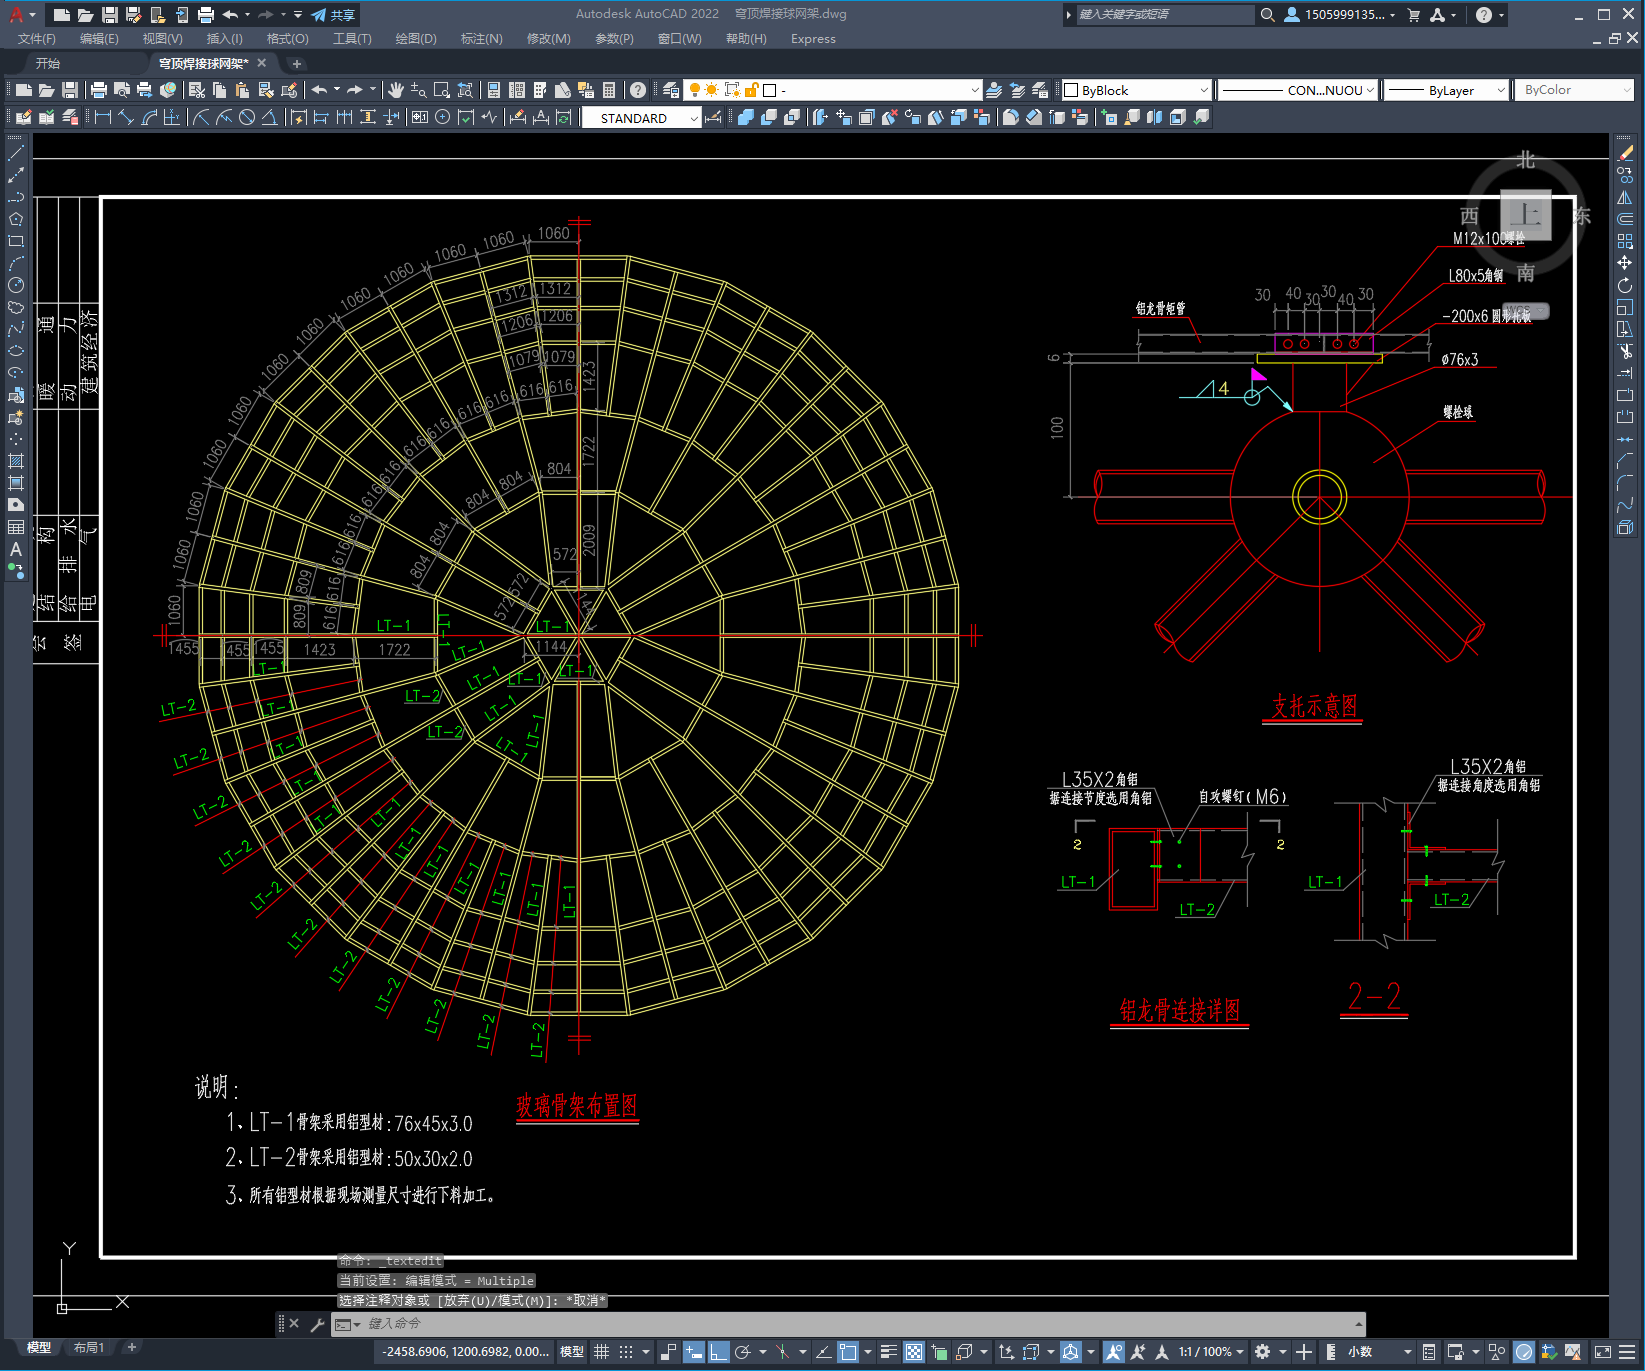Select the Polygon draw tool in left toolbar
Viewport: 1645px width, 1371px height.
15,219
